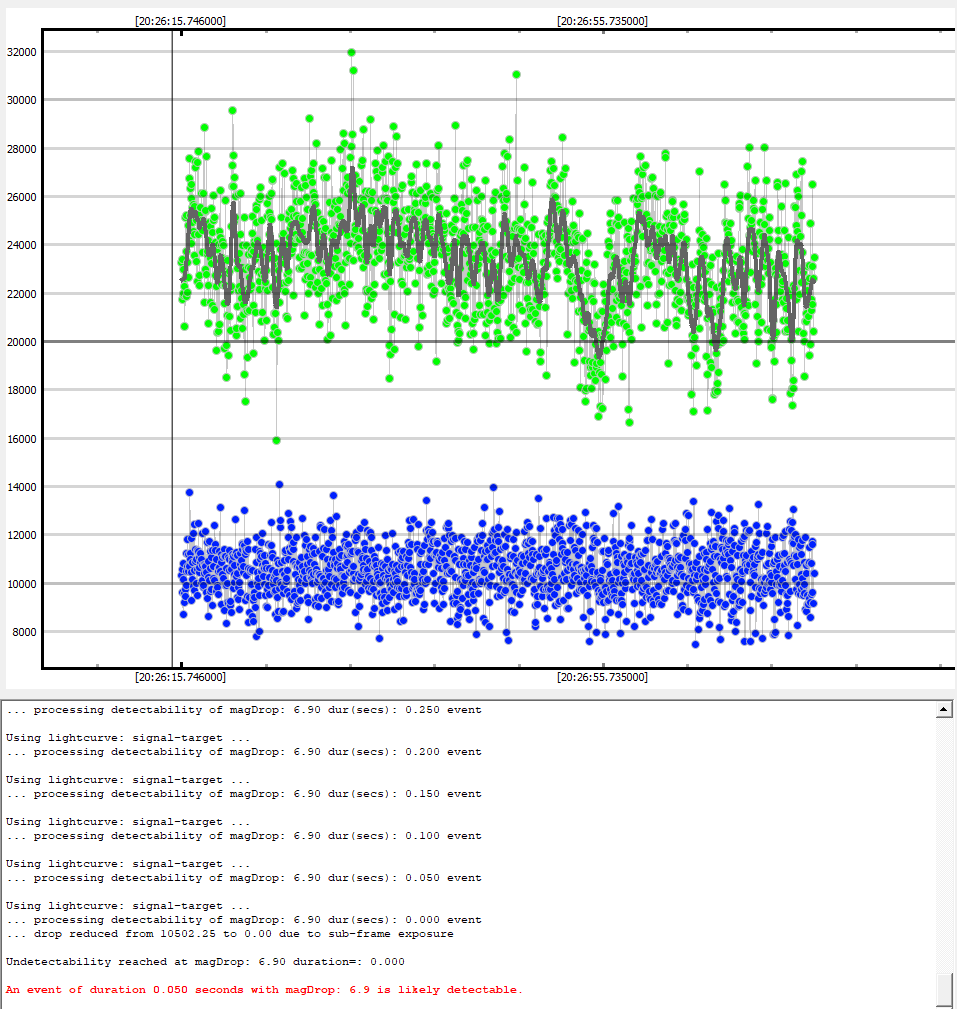Click the 18000 y-axis label
The width and height of the screenshot is (957, 1009).
point(22,391)
